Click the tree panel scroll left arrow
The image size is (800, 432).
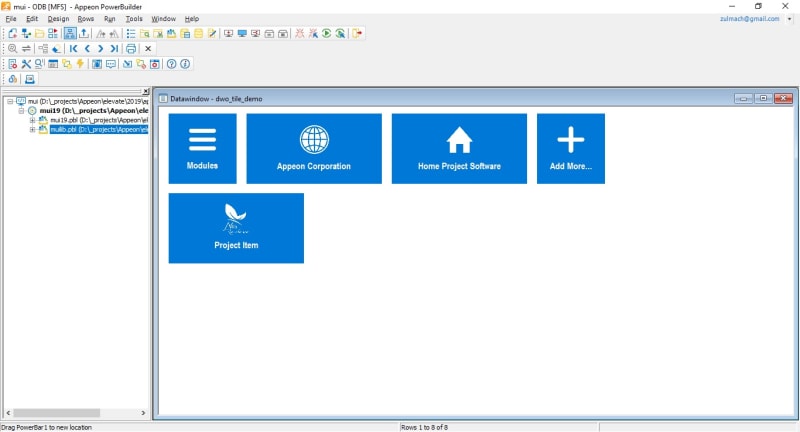click(8, 413)
